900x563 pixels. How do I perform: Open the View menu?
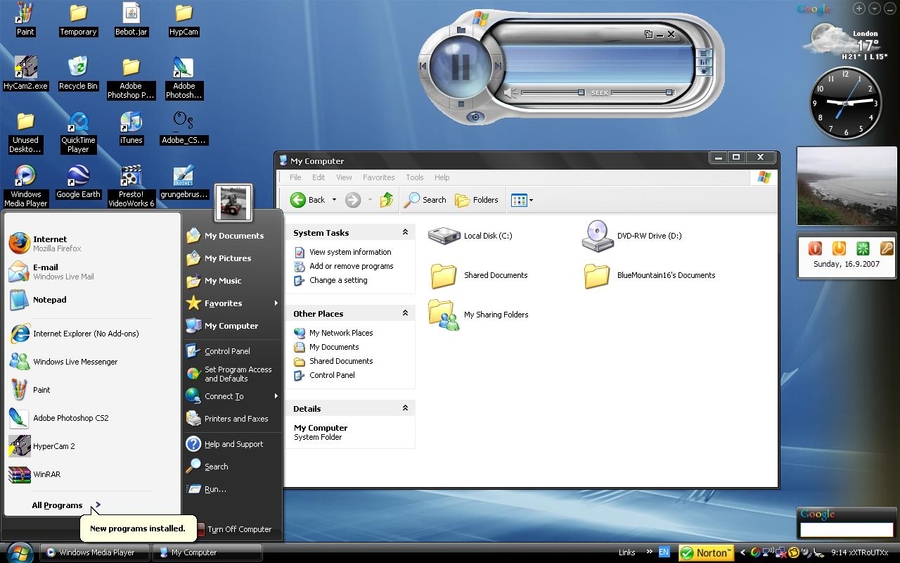344,177
